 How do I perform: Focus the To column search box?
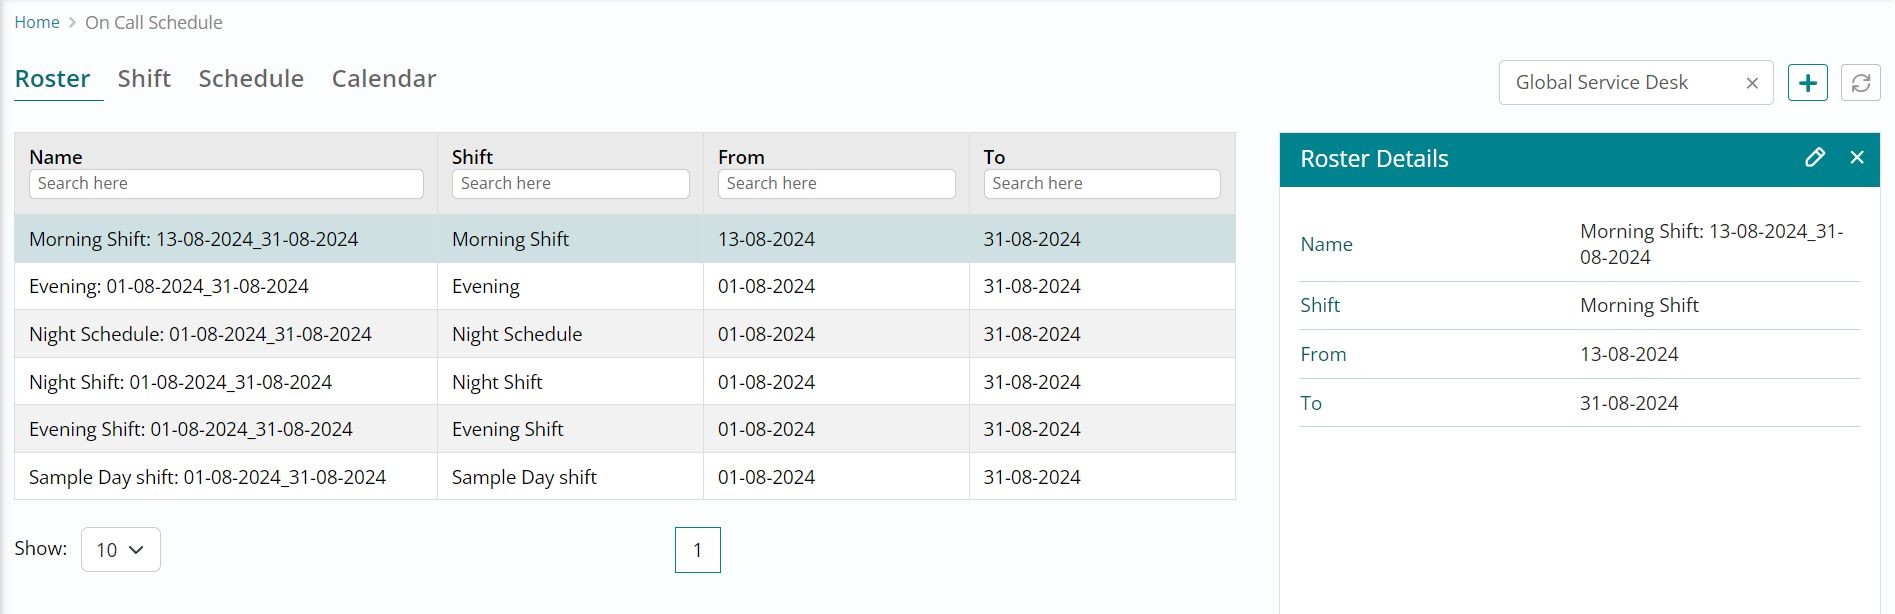coord(1101,184)
